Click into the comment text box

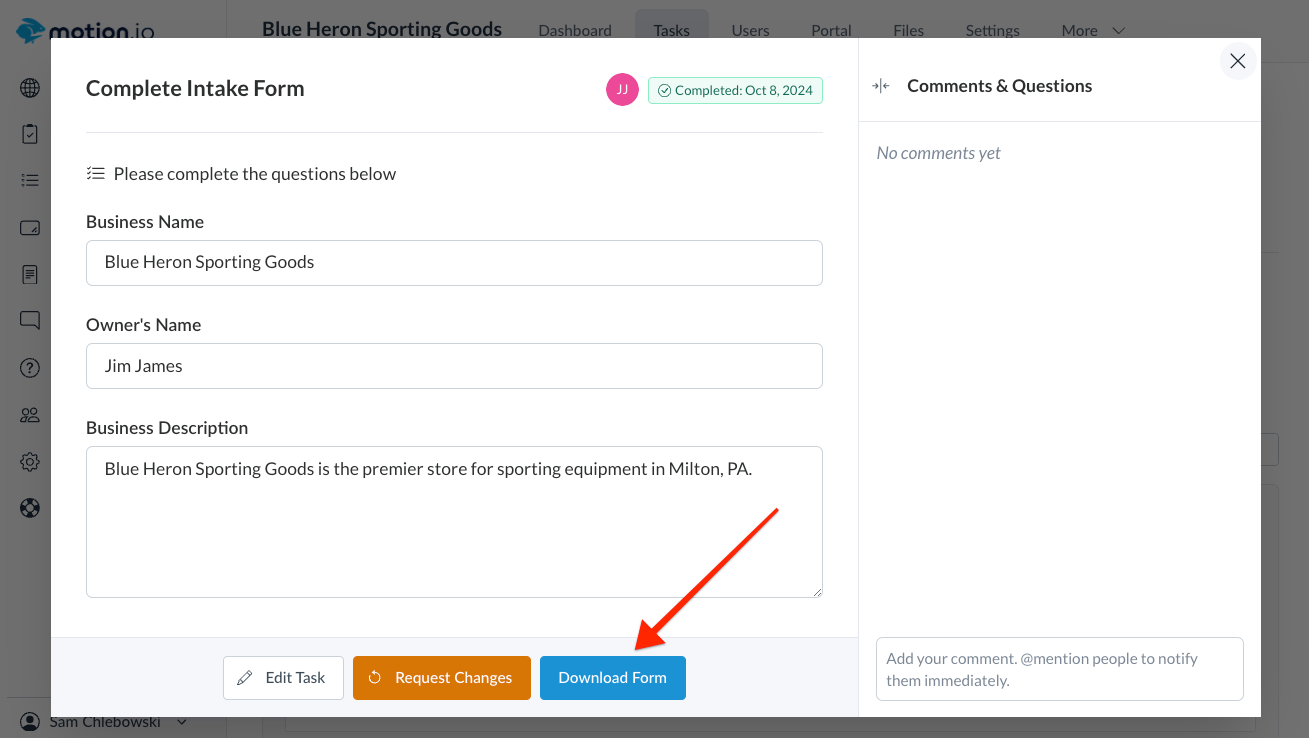click(x=1059, y=669)
